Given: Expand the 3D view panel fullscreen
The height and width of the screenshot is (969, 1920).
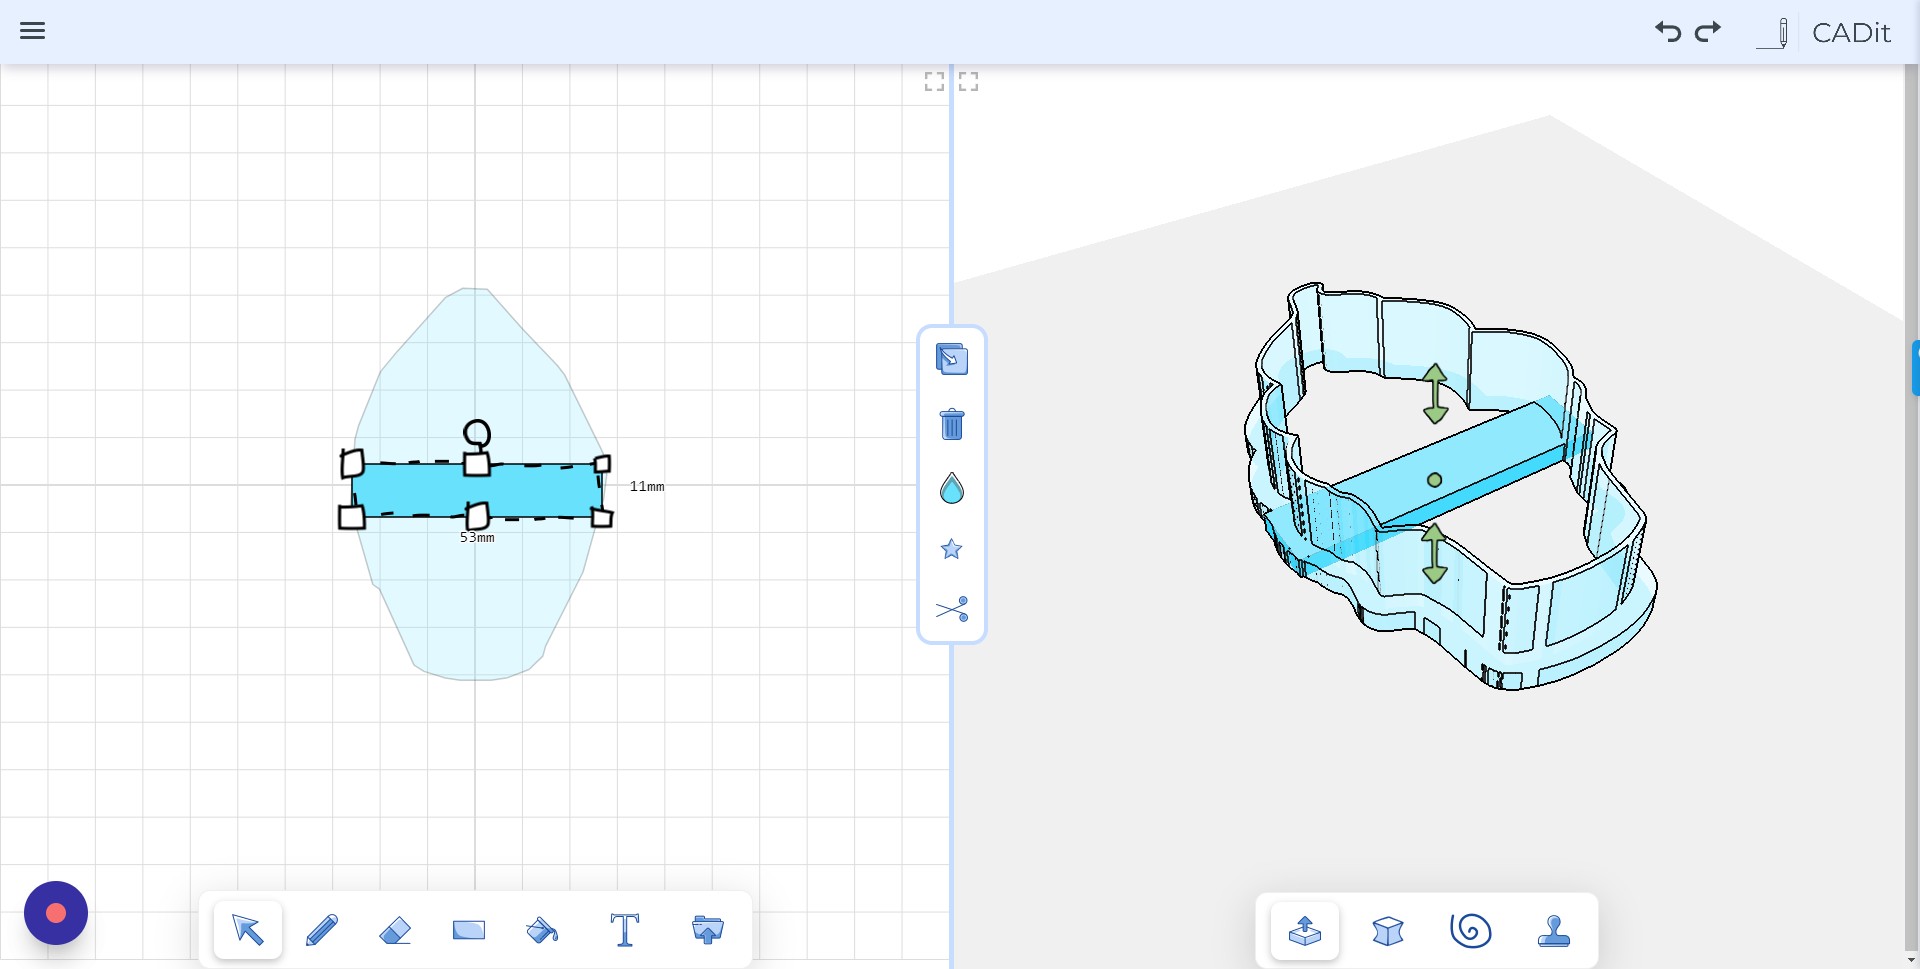Looking at the screenshot, I should click(x=968, y=82).
